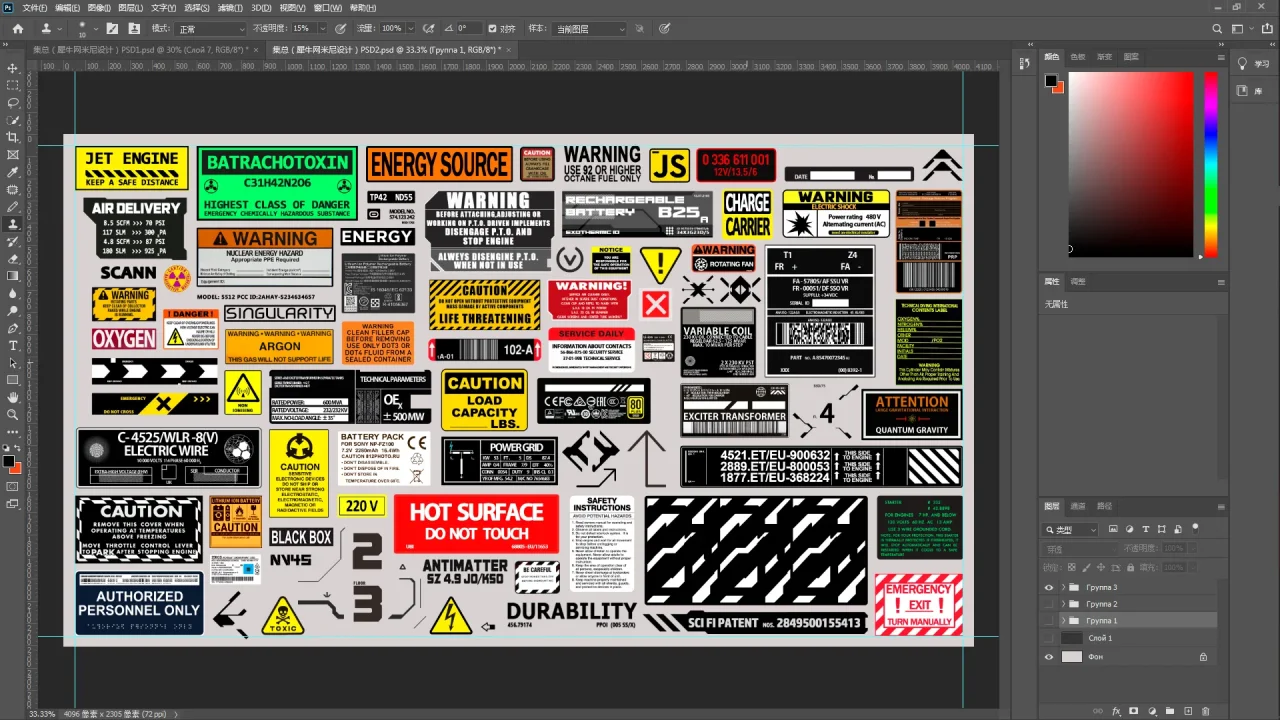The image size is (1280, 720).
Task: Select the Pen tool
Action: [13, 328]
